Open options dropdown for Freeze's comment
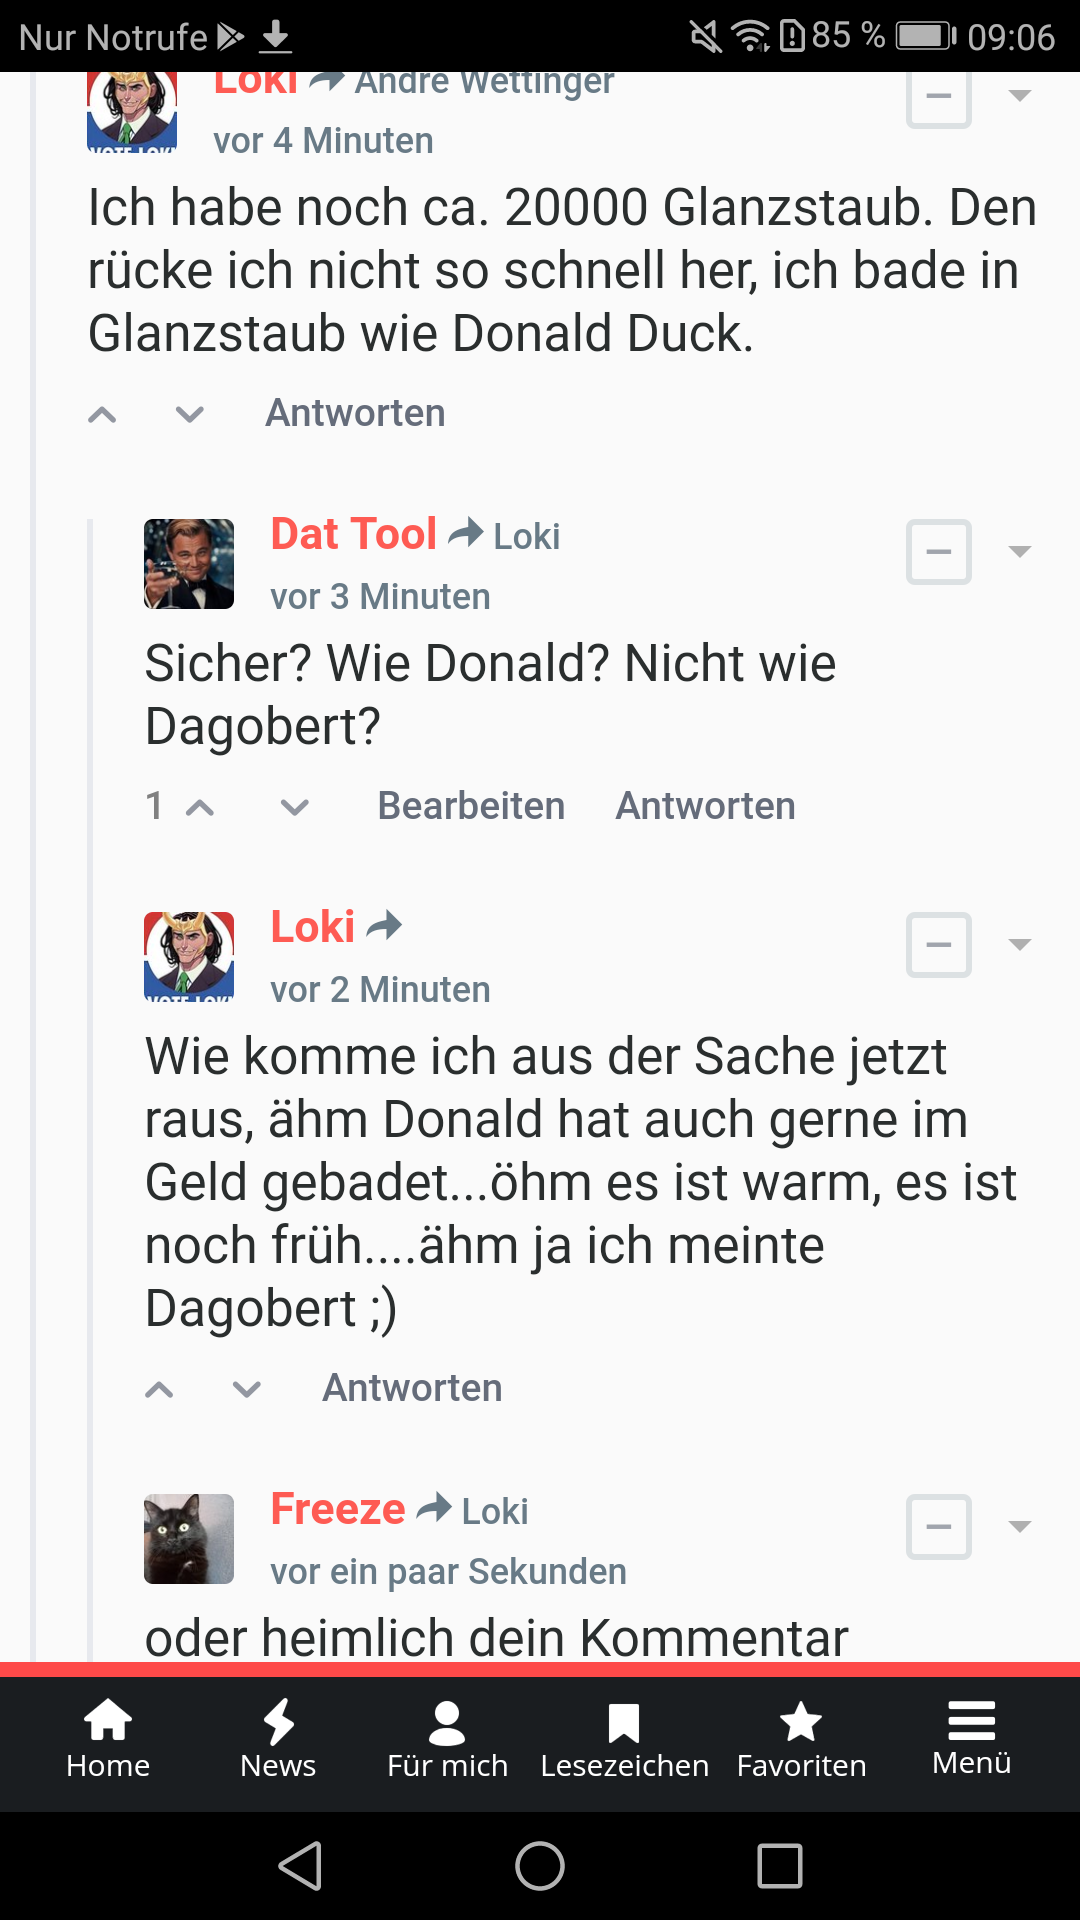 1020,1527
